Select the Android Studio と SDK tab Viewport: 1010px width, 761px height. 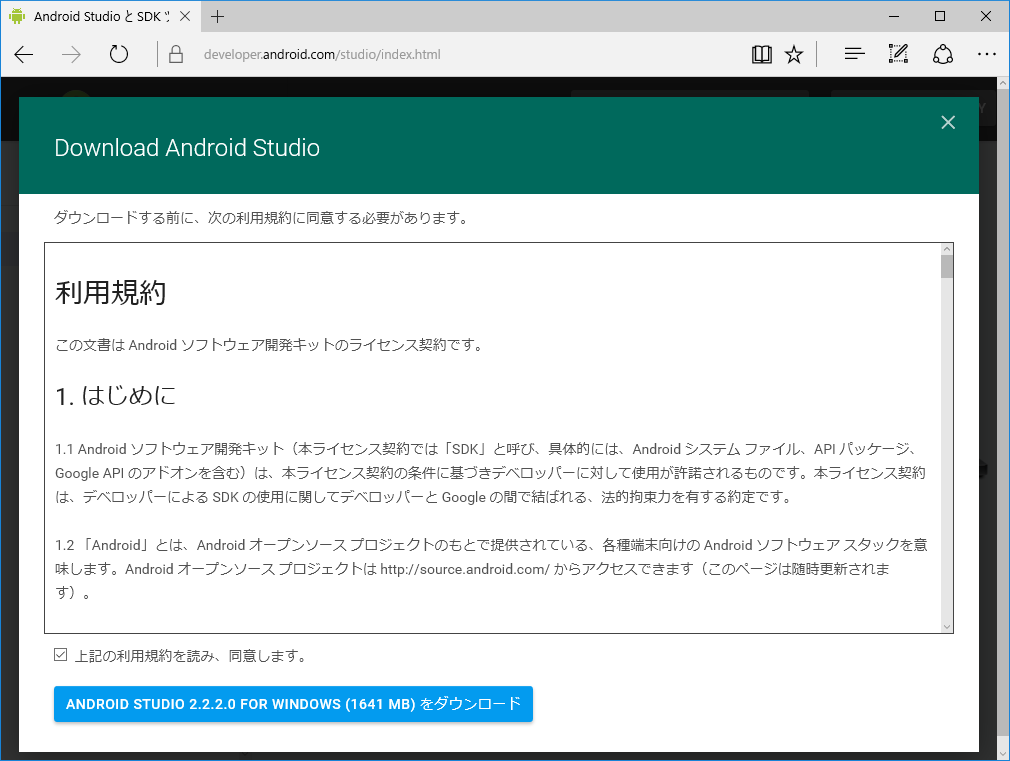[101, 16]
